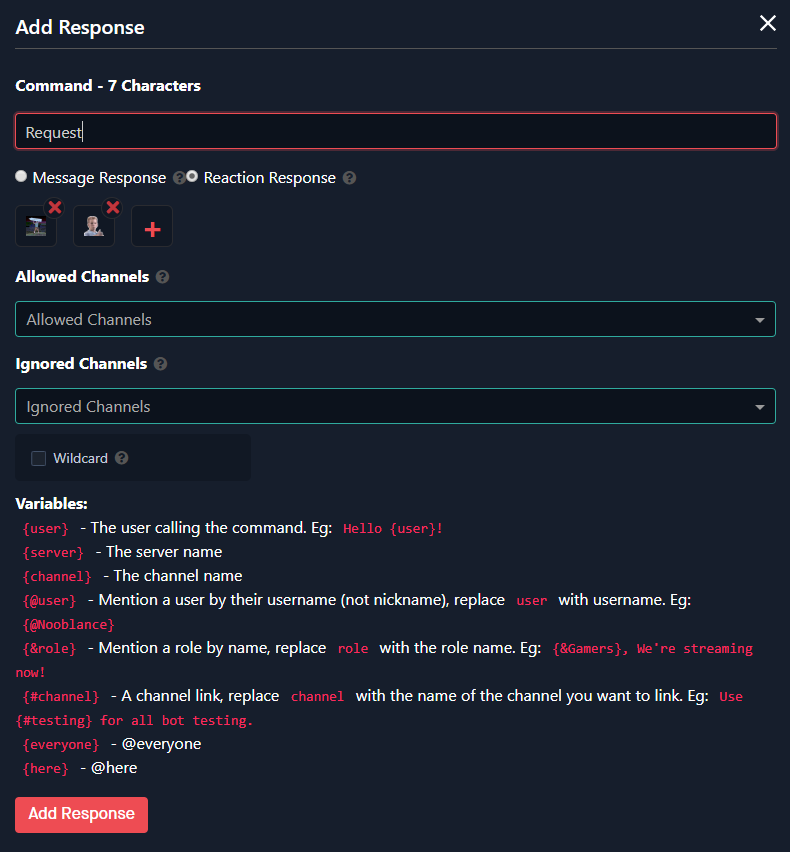Add a new reaction with plus button
Screen dimensions: 790x852
(152, 229)
